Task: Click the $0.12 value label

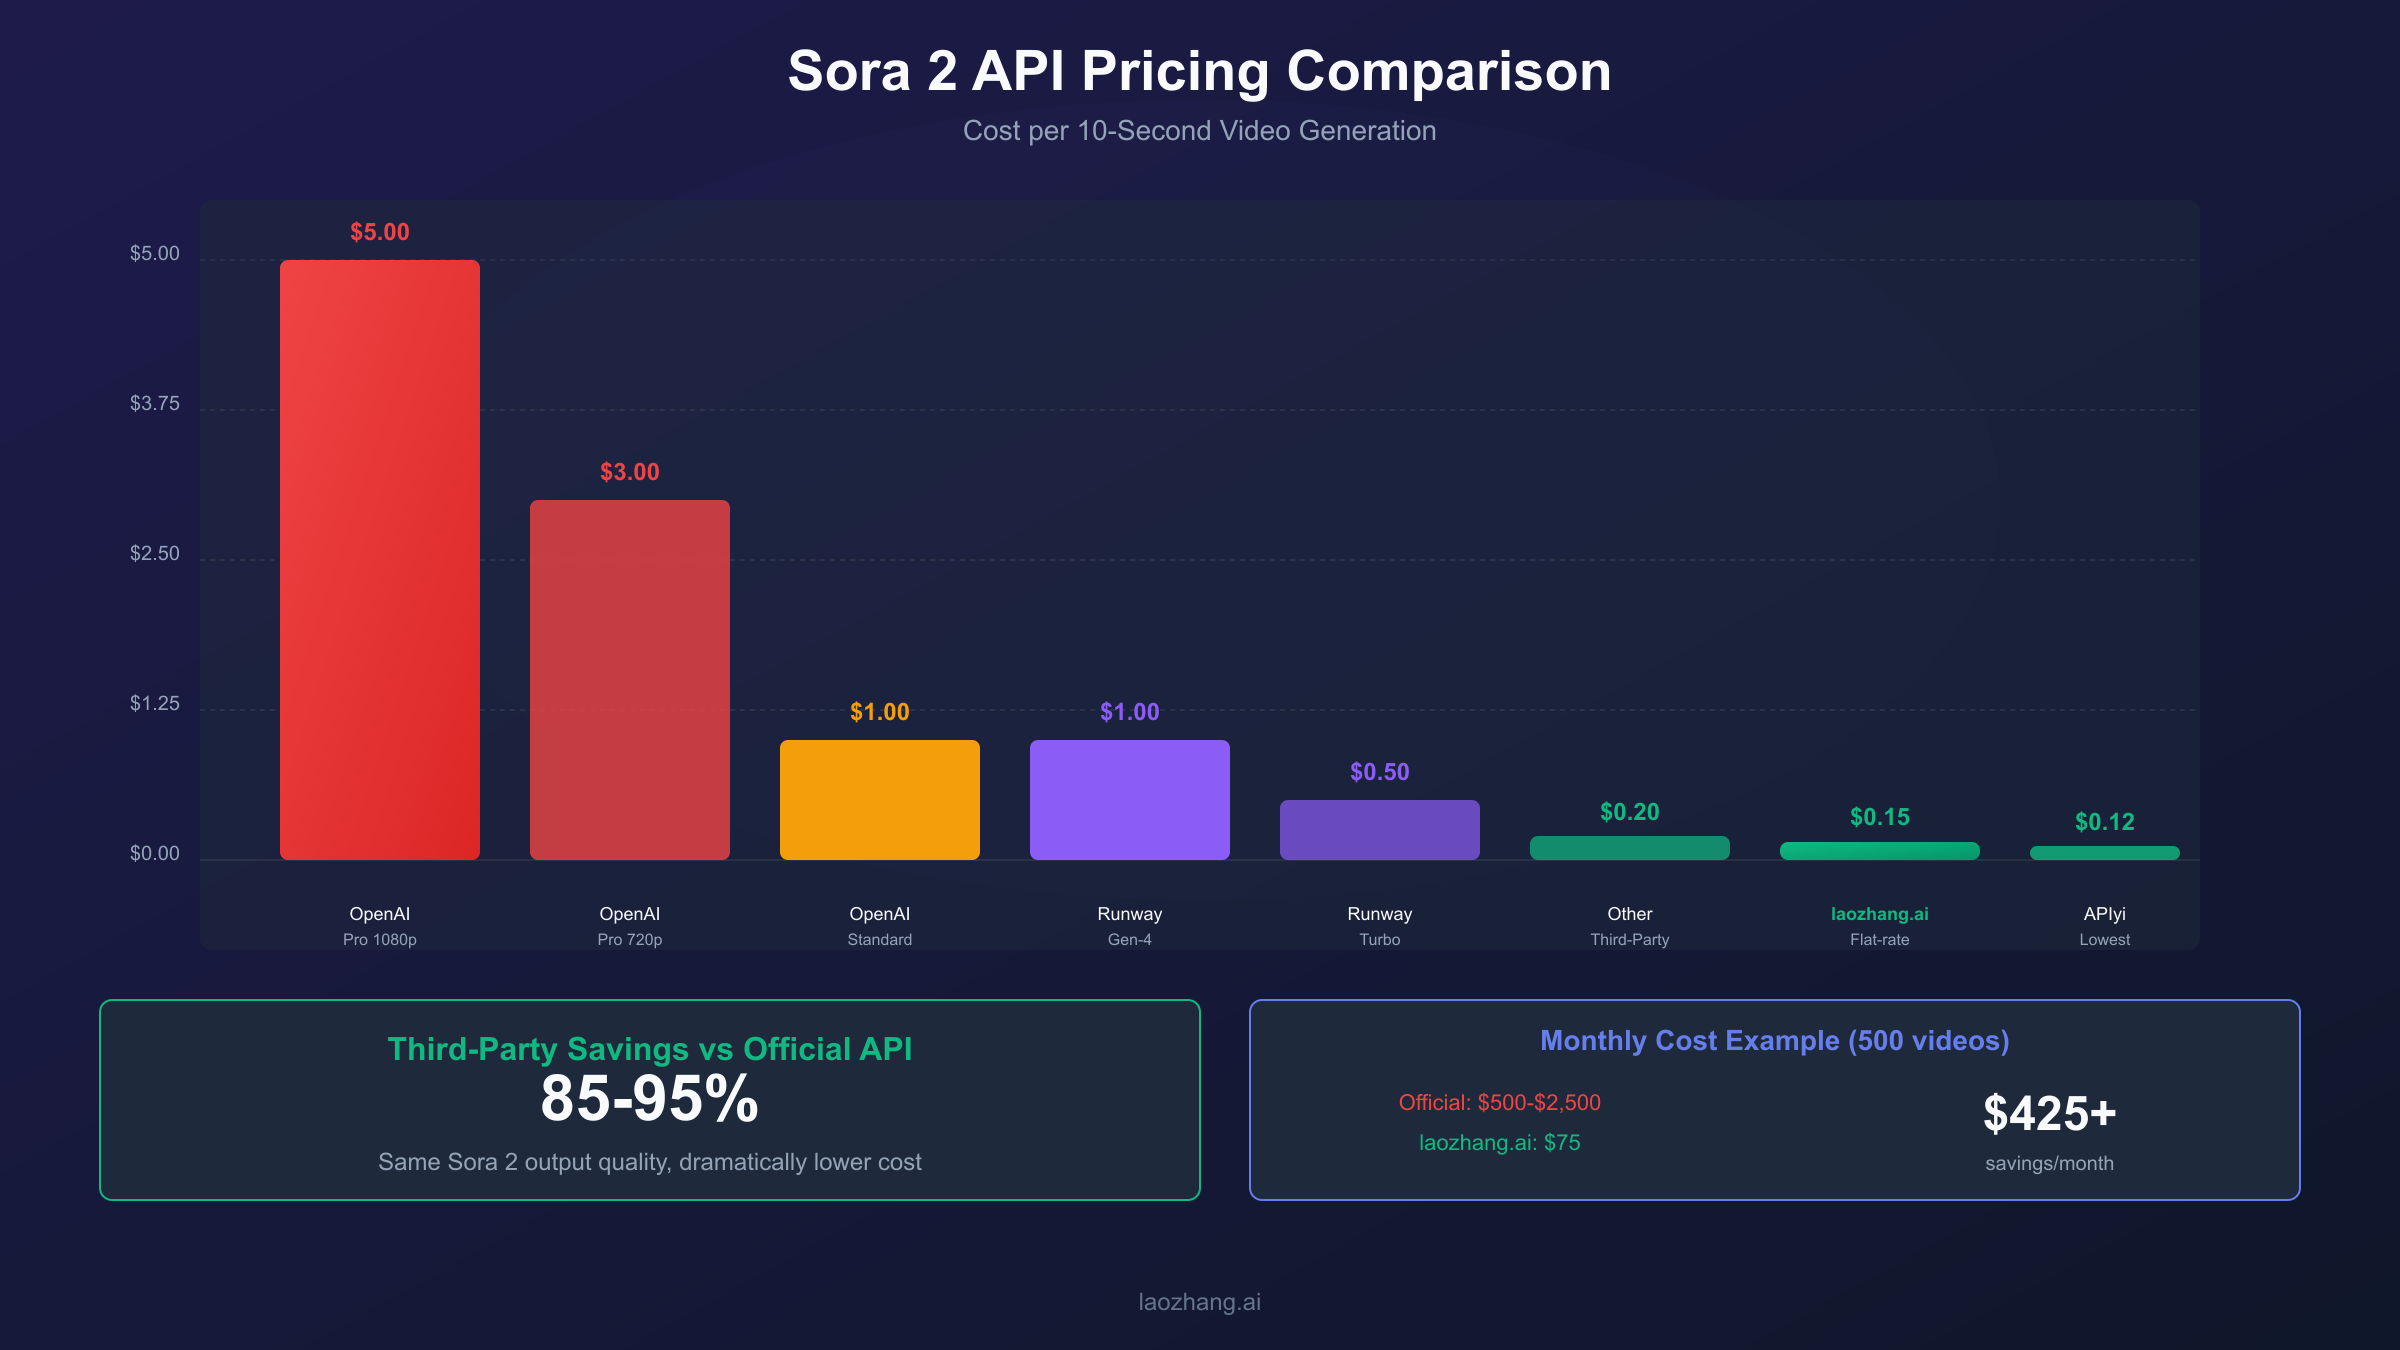Action: pos(2105,822)
